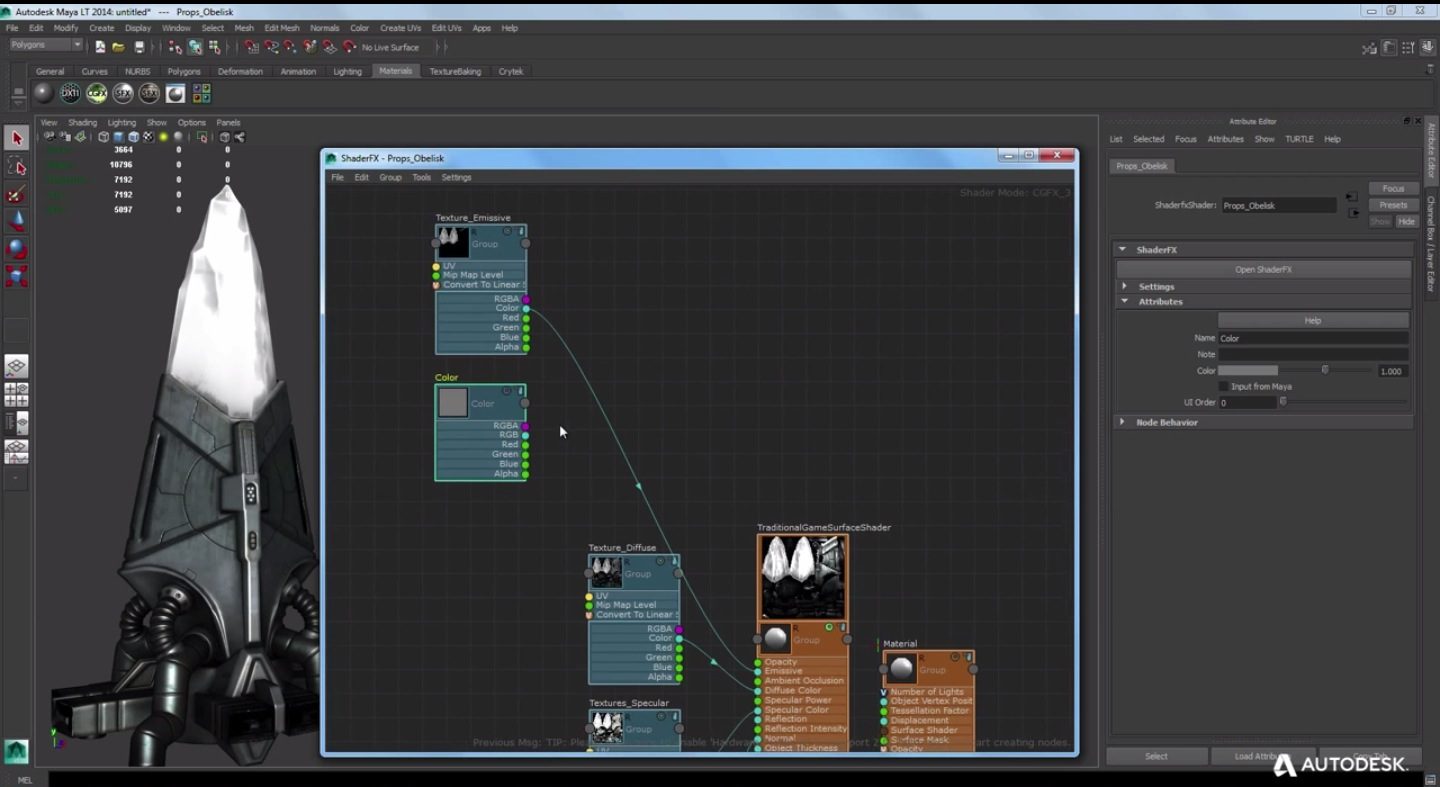The width and height of the screenshot is (1440, 787).
Task: Toggle wireframe cube in viewport toolbar
Action: [x=103, y=137]
